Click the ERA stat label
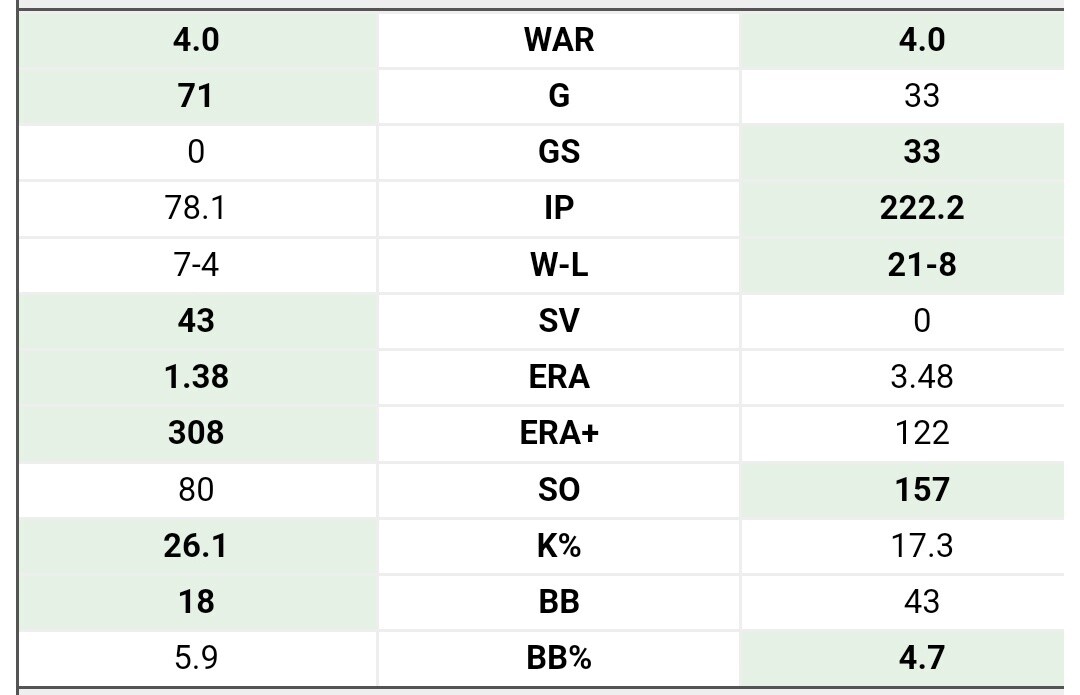1080x695 pixels. 559,377
